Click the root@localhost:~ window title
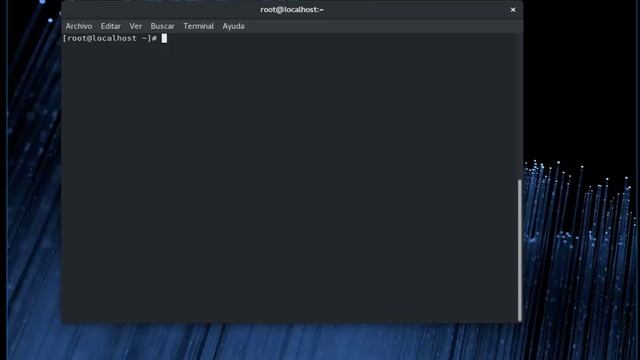The width and height of the screenshot is (640, 360). pos(292,10)
